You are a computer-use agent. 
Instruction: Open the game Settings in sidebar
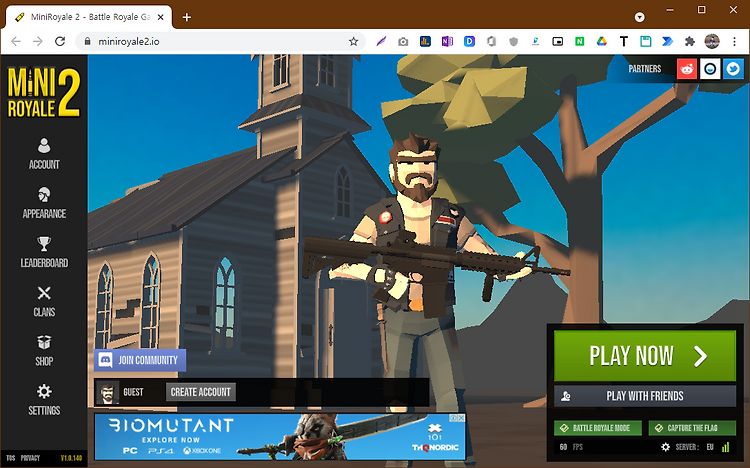pyautogui.click(x=44, y=400)
